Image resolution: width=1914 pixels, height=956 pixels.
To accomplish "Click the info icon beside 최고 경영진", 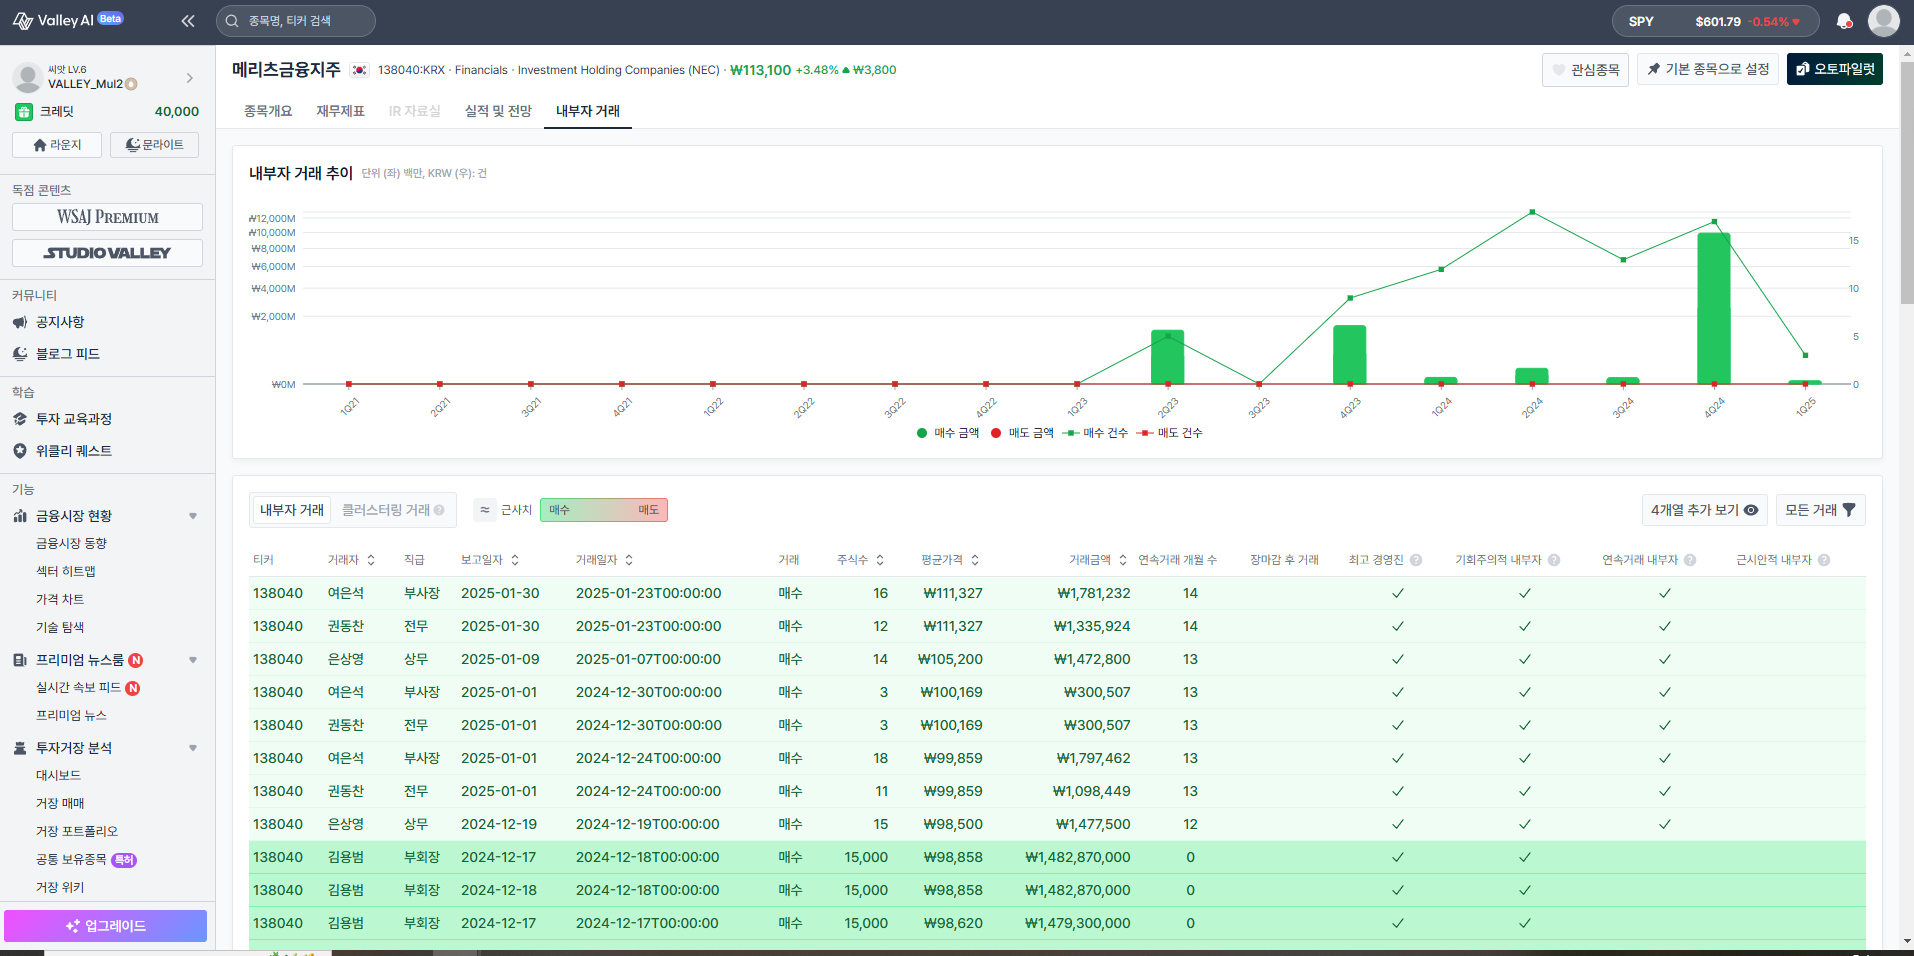I will (x=1416, y=560).
